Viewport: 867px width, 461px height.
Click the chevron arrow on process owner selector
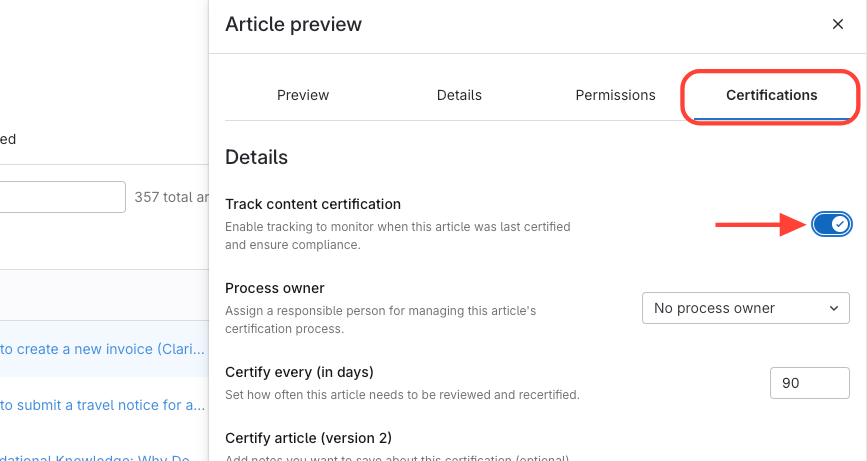(834, 308)
